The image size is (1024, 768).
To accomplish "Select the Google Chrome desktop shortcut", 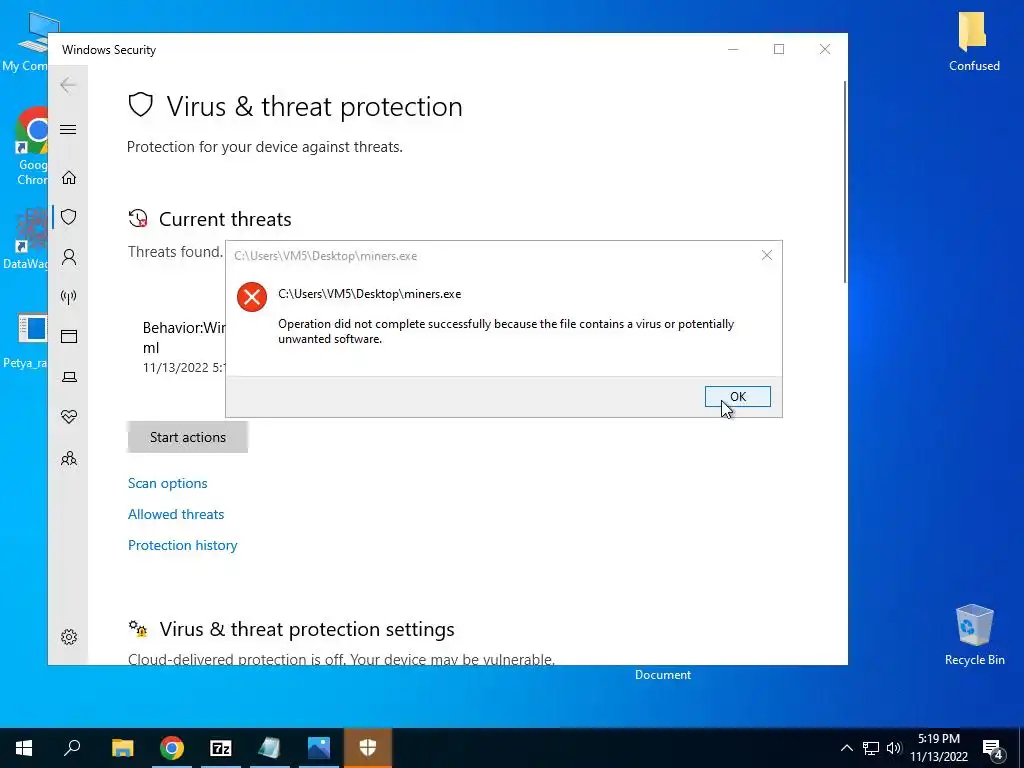I will 30,147.
